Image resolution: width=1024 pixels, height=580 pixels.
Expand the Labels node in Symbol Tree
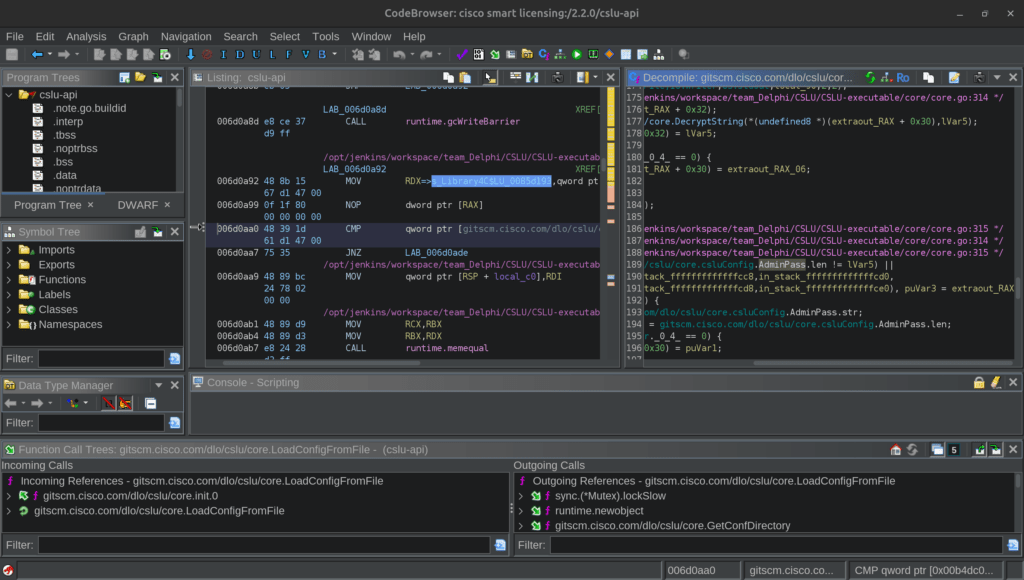point(9,295)
